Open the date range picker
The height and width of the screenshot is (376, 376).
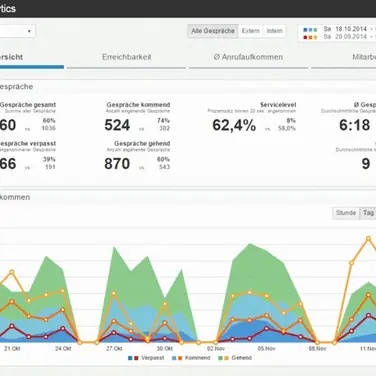coord(337,33)
